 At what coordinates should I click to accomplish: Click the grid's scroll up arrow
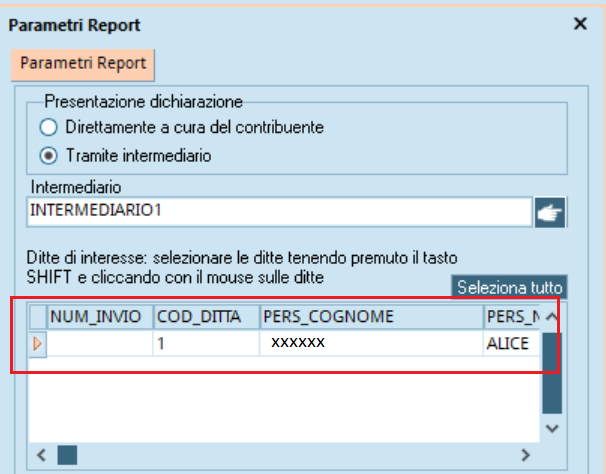click(552, 317)
